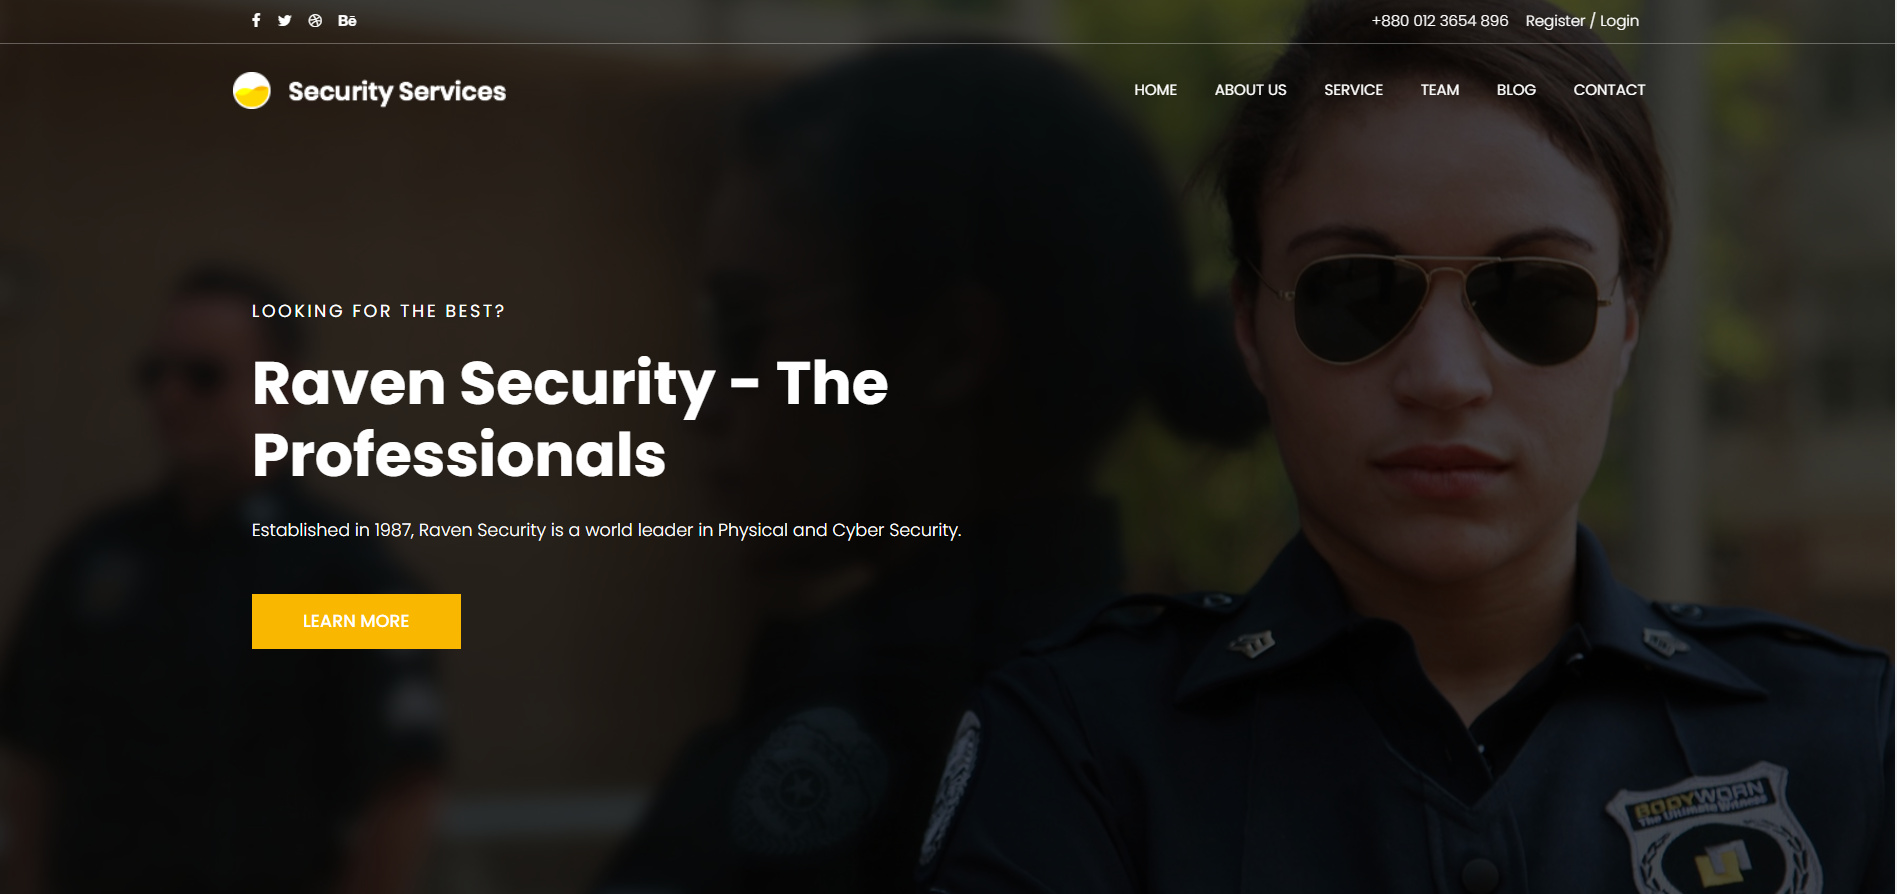
Task: Select CONTACT in the navigation bar
Action: pos(1609,90)
